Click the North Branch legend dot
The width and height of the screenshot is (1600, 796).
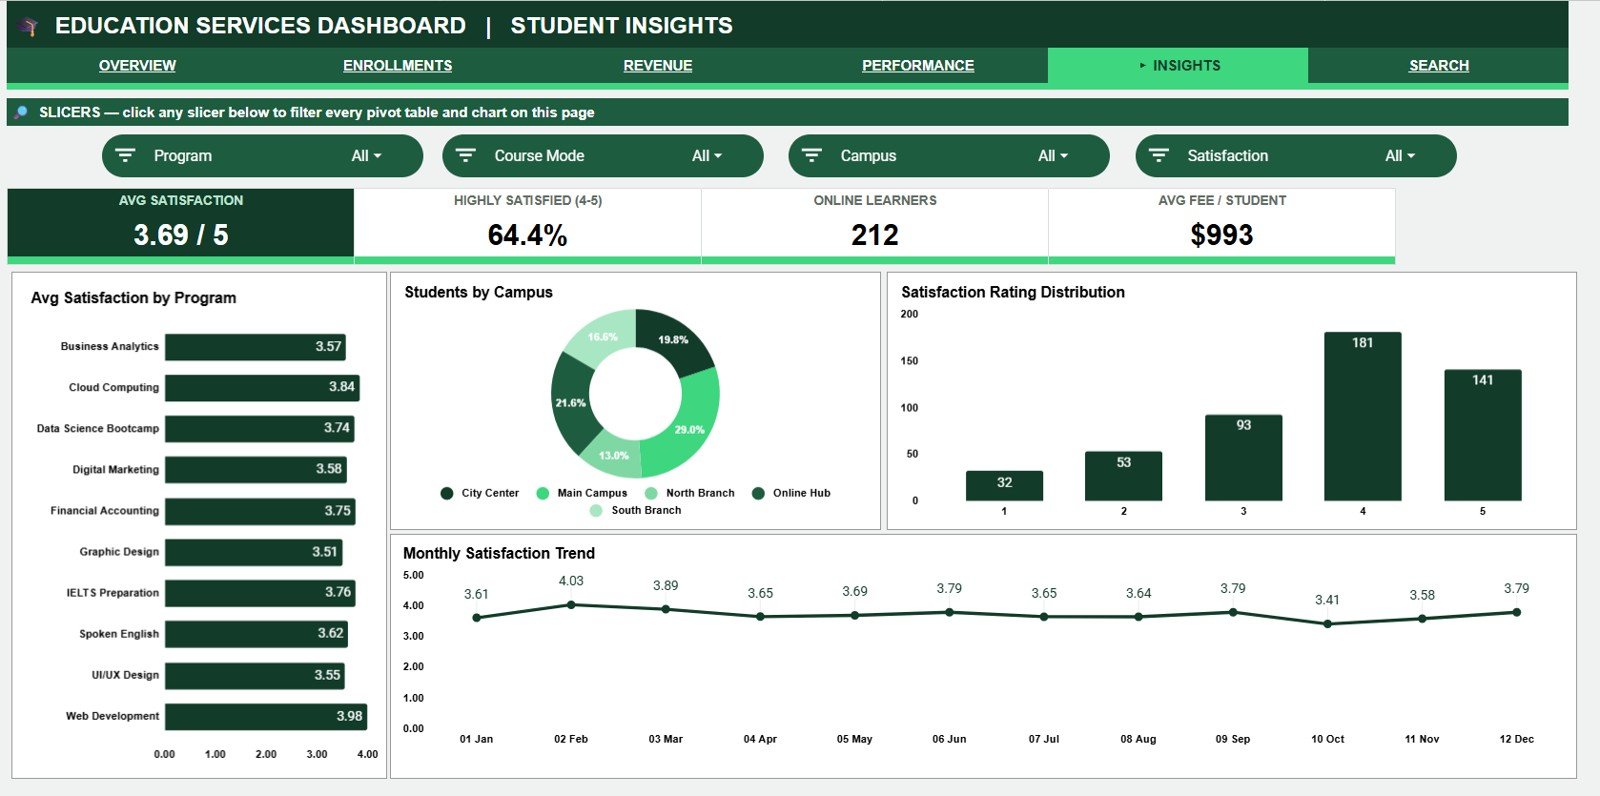coord(651,493)
